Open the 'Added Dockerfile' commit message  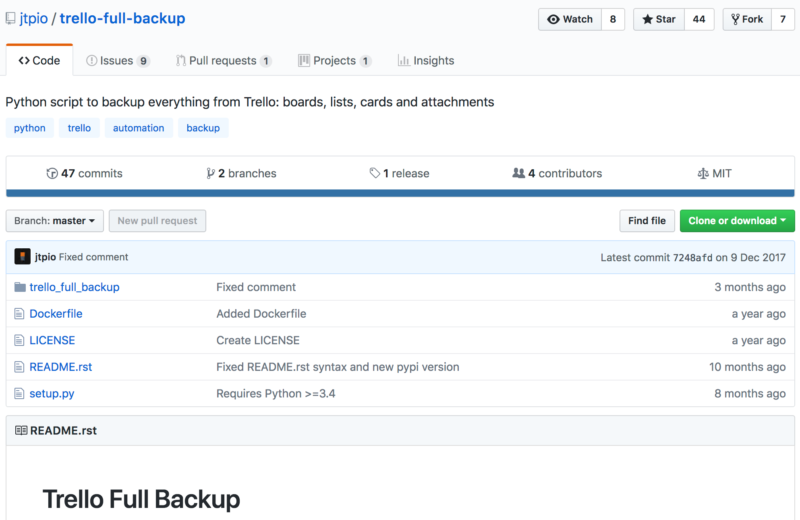pyautogui.click(x=261, y=313)
